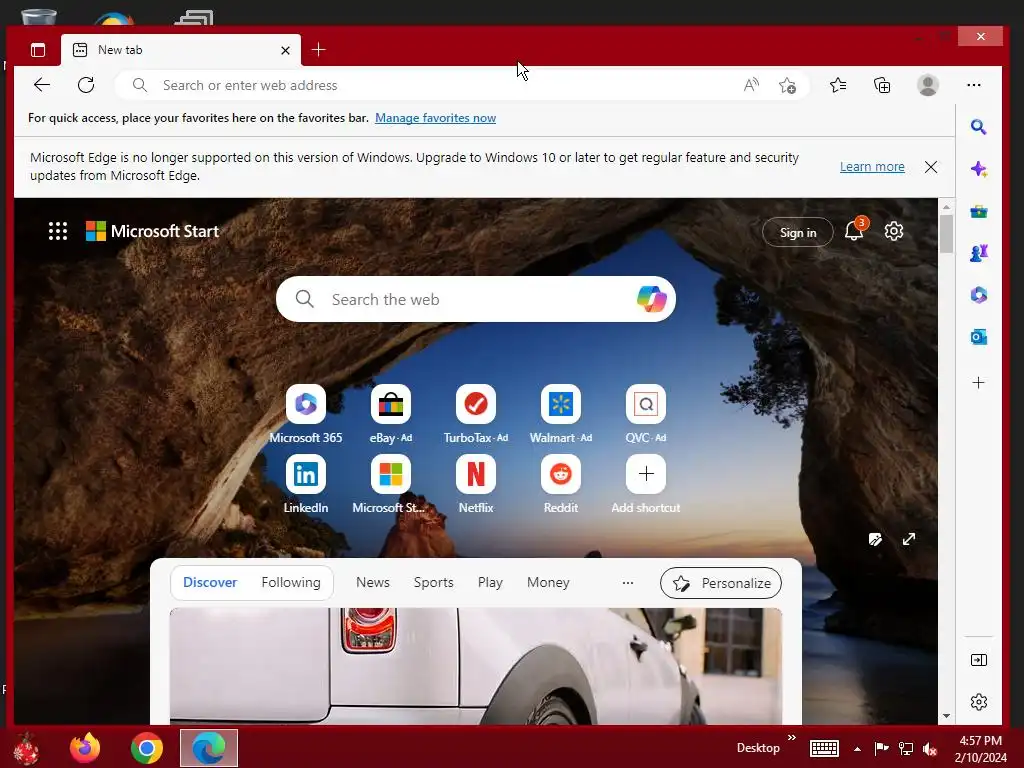Click the Sign in button
The image size is (1024, 768).
[797, 232]
